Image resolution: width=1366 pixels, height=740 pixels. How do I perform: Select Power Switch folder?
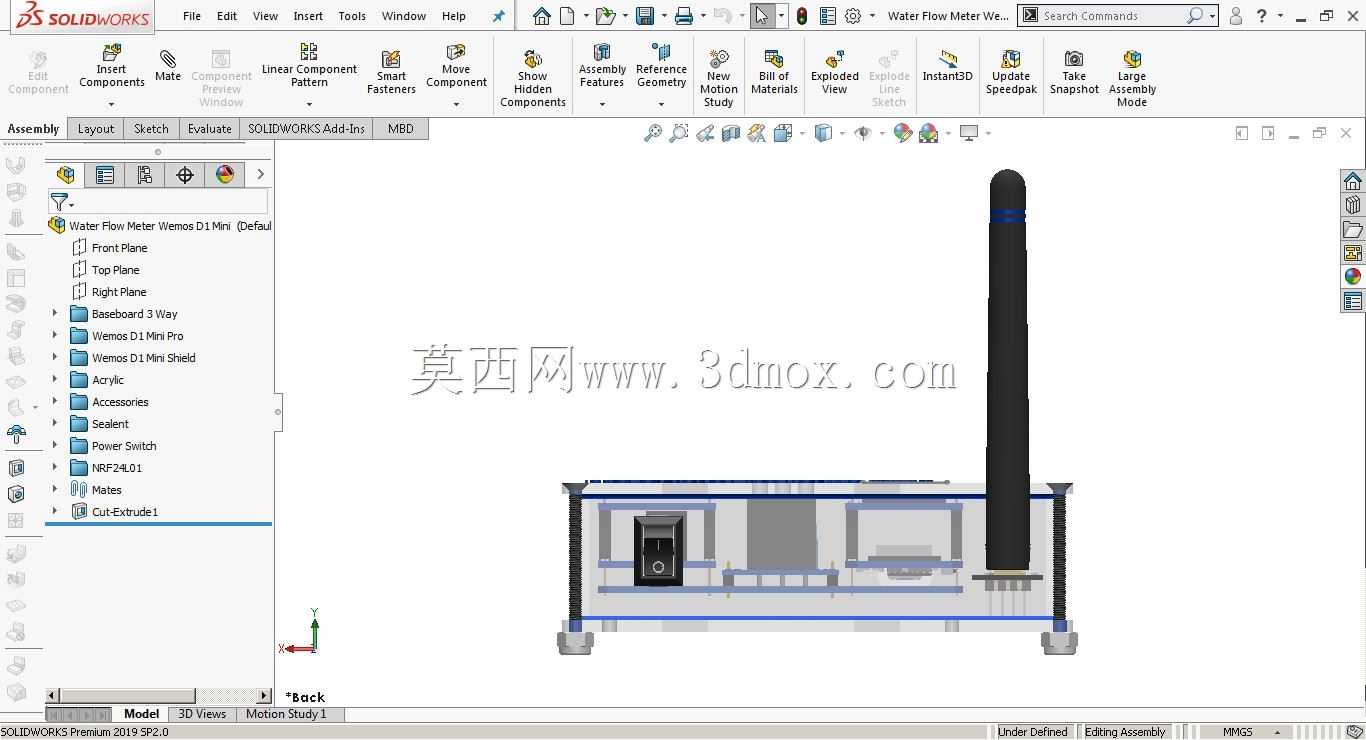pyautogui.click(x=123, y=446)
